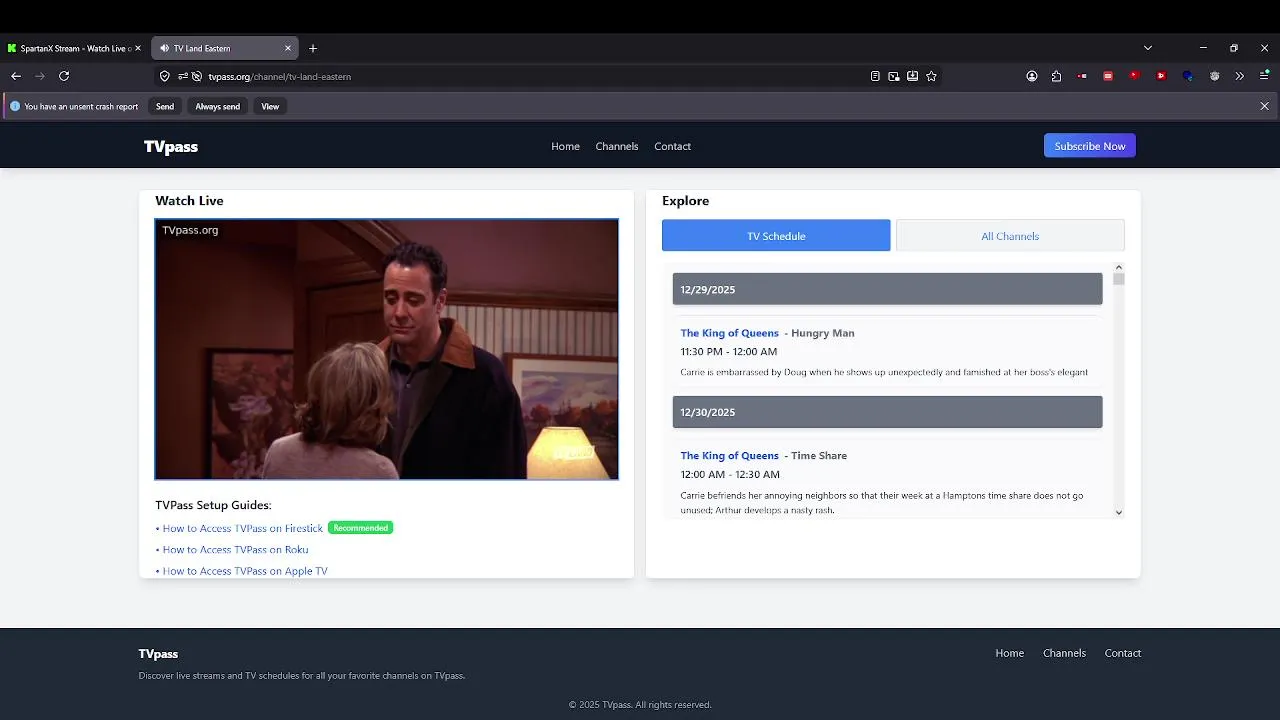
Task: Open Channels in the top navigation
Action: [x=617, y=146]
